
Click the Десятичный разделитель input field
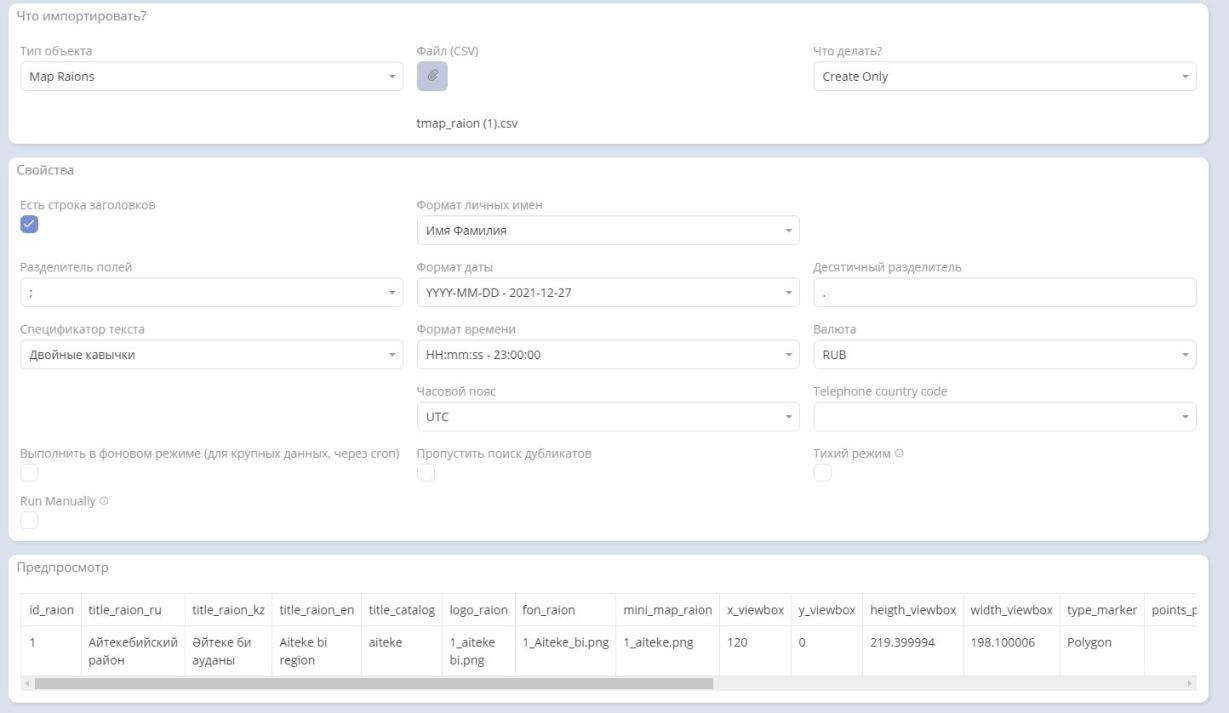tap(1005, 292)
